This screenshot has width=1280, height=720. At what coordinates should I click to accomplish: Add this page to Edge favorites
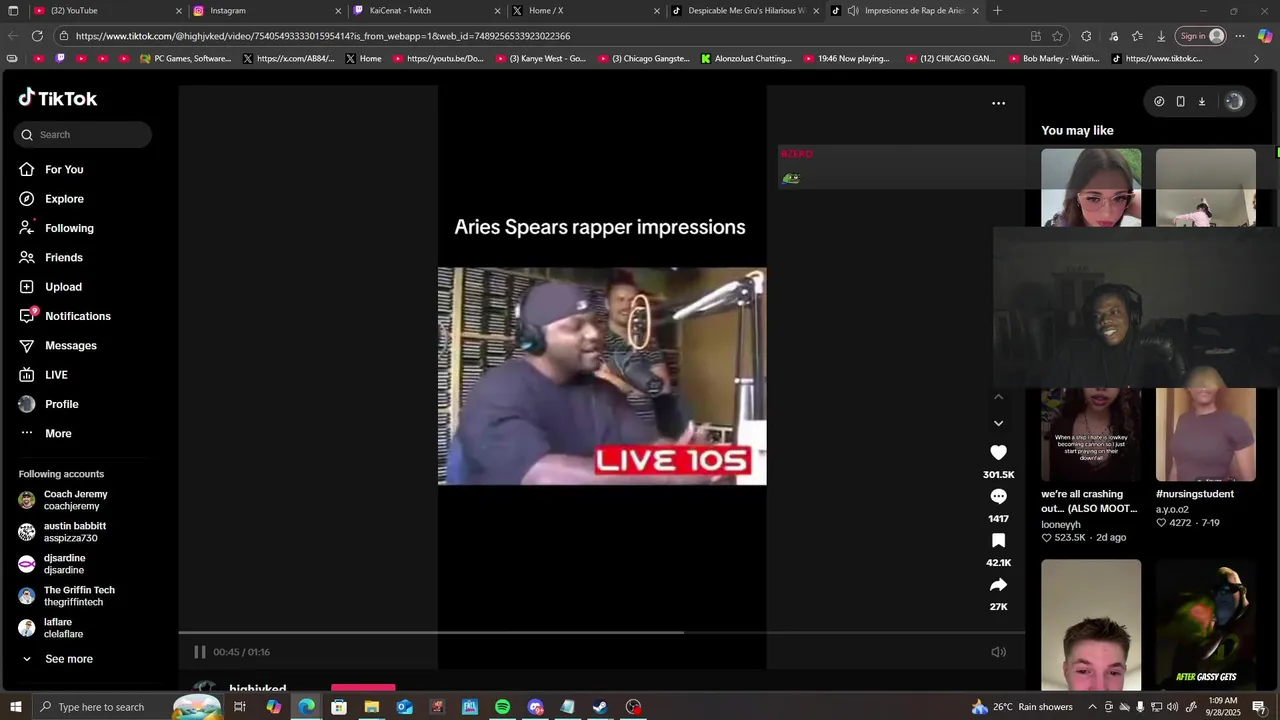(x=1057, y=36)
